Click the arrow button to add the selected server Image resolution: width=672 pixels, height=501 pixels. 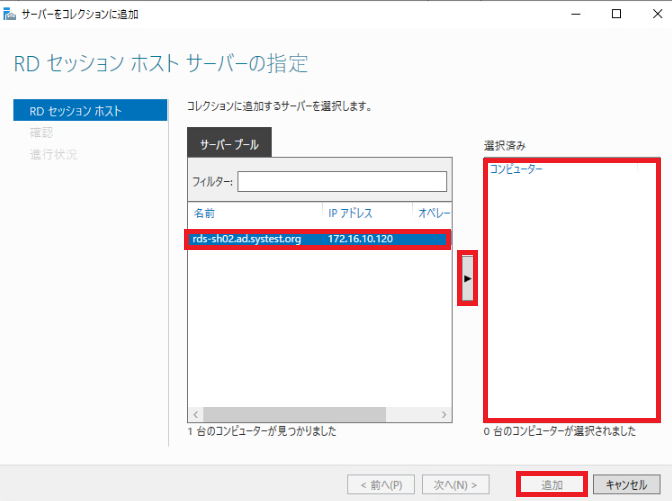[468, 278]
